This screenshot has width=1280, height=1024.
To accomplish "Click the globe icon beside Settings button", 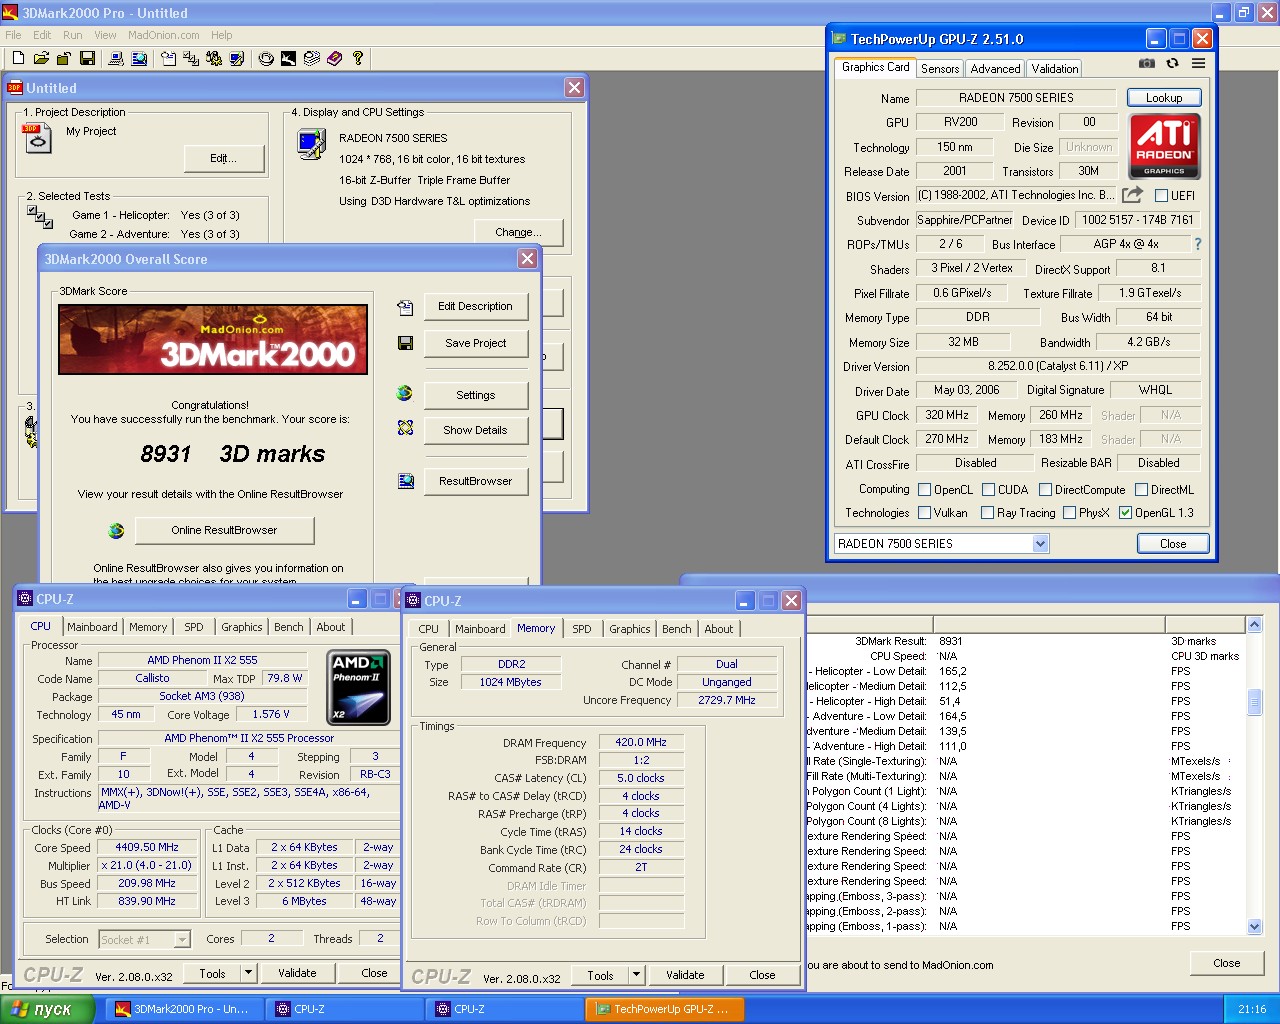I will coord(405,393).
